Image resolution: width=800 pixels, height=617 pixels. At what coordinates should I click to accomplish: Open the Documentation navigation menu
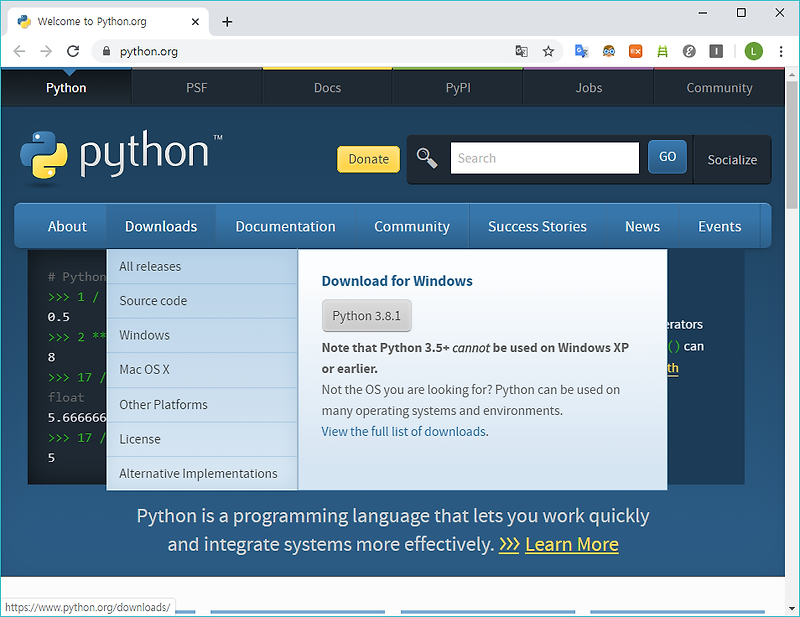[x=285, y=226]
